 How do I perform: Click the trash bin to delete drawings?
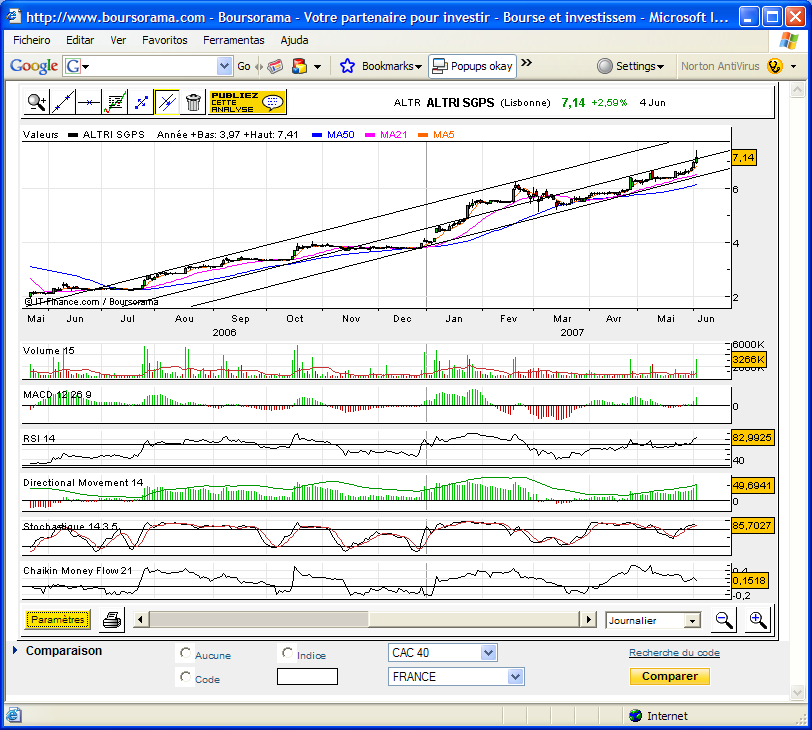[193, 102]
